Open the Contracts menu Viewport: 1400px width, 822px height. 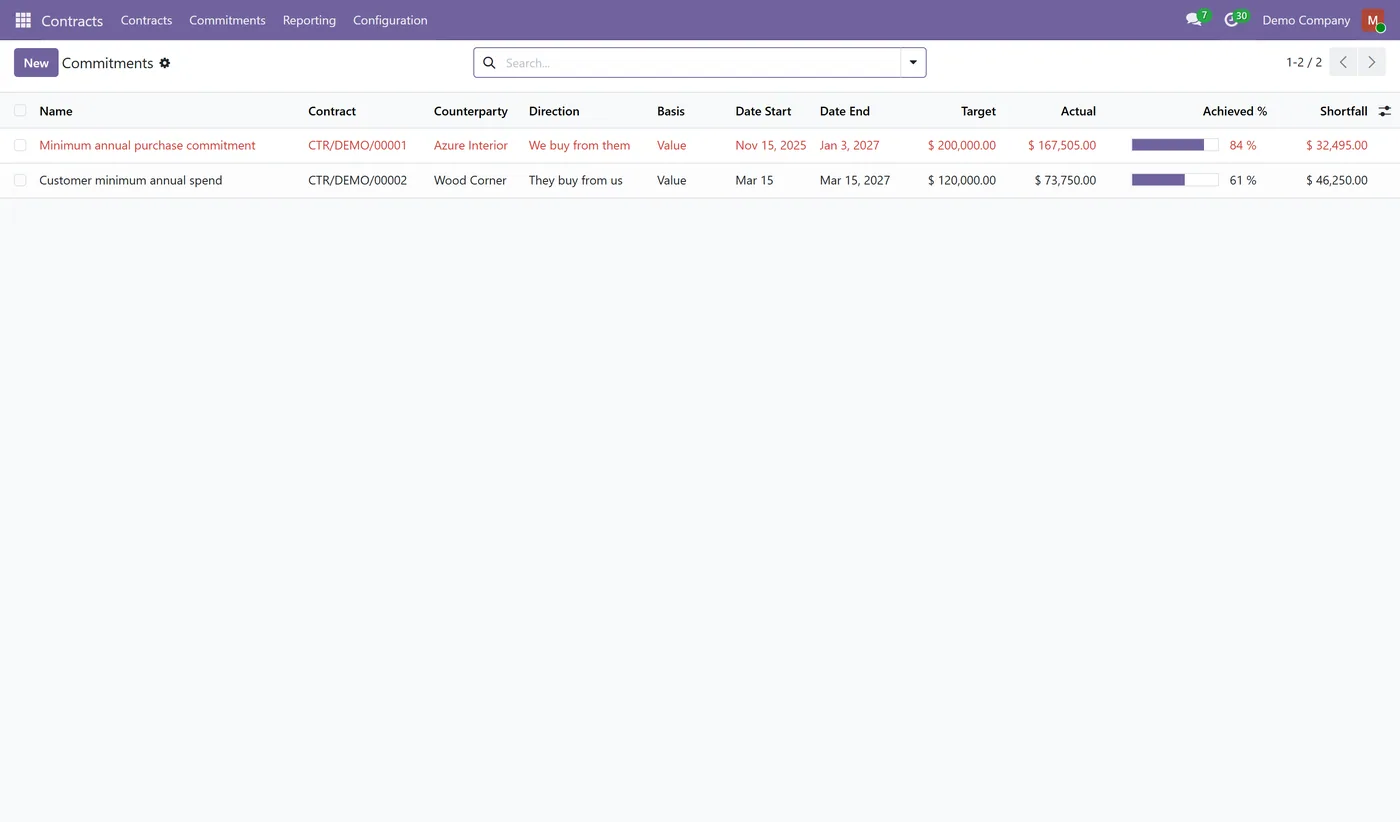point(146,20)
